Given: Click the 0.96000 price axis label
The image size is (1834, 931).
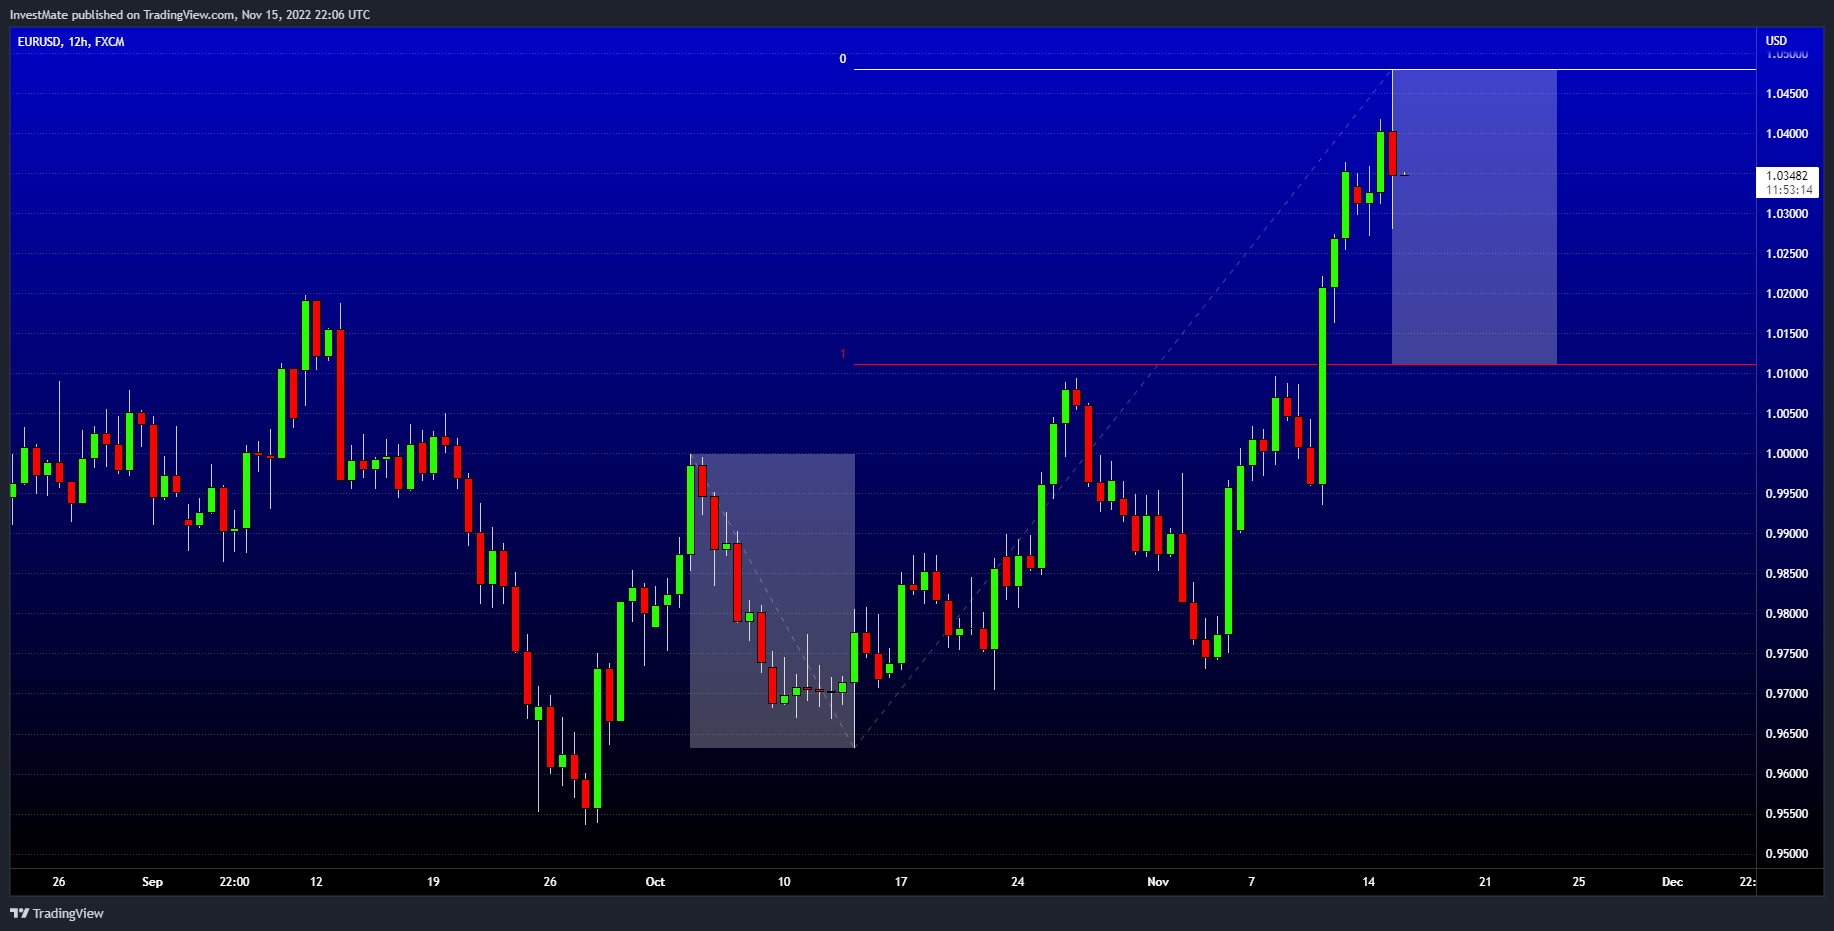Looking at the screenshot, I should coord(1787,774).
